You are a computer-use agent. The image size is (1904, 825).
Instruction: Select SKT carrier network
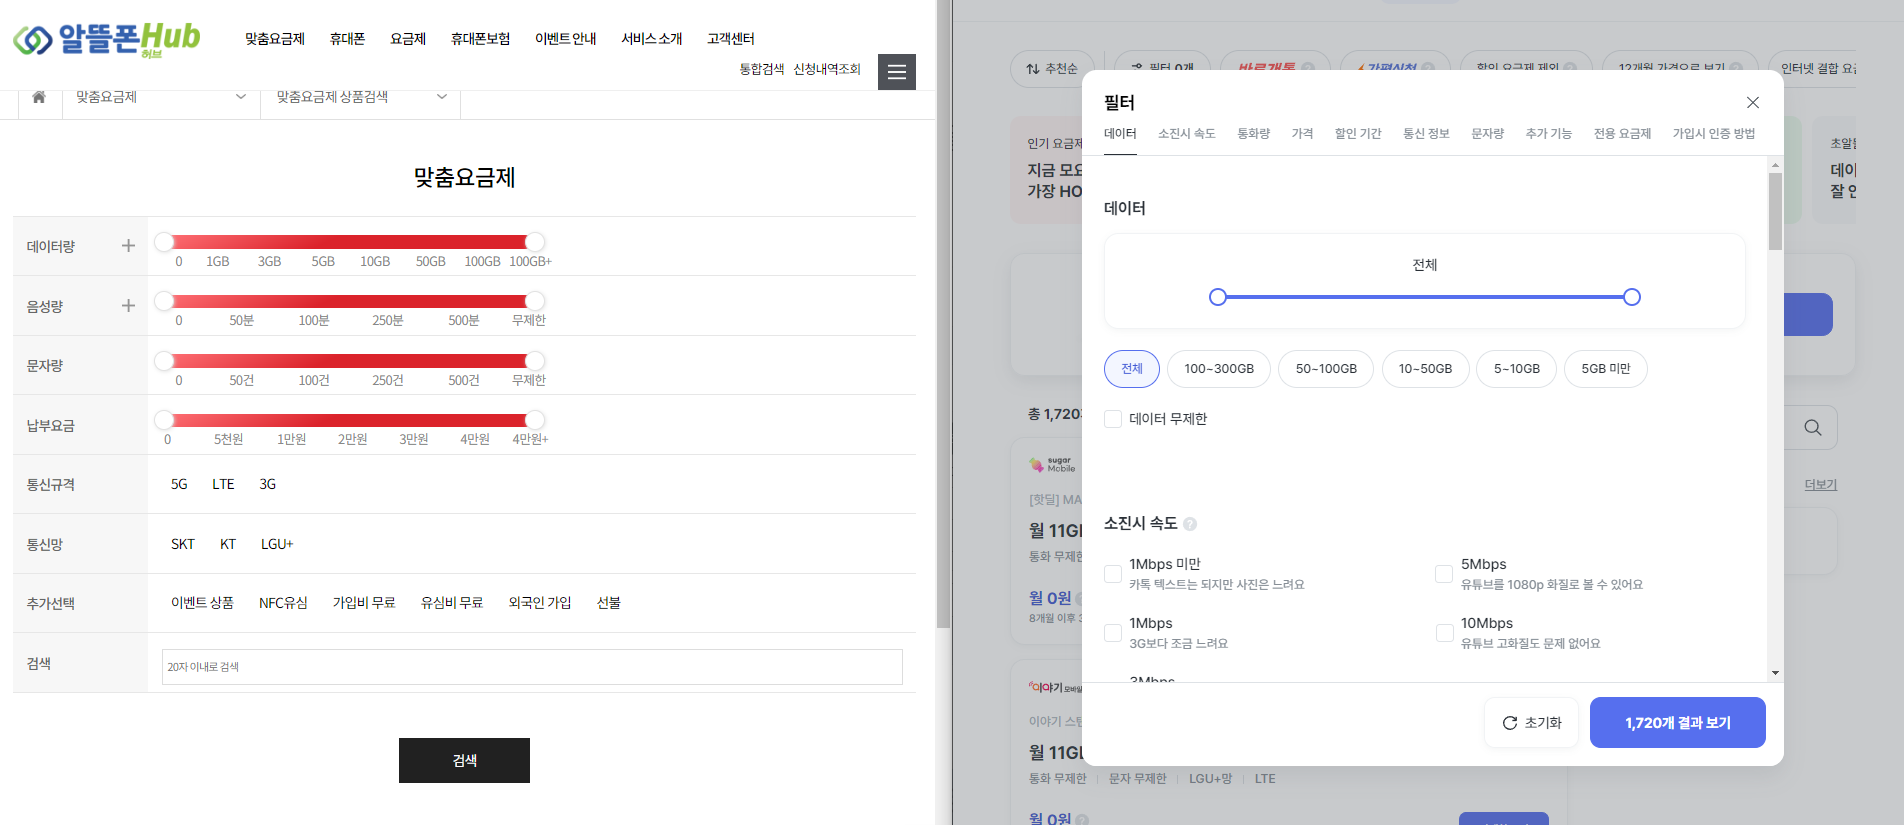(183, 544)
